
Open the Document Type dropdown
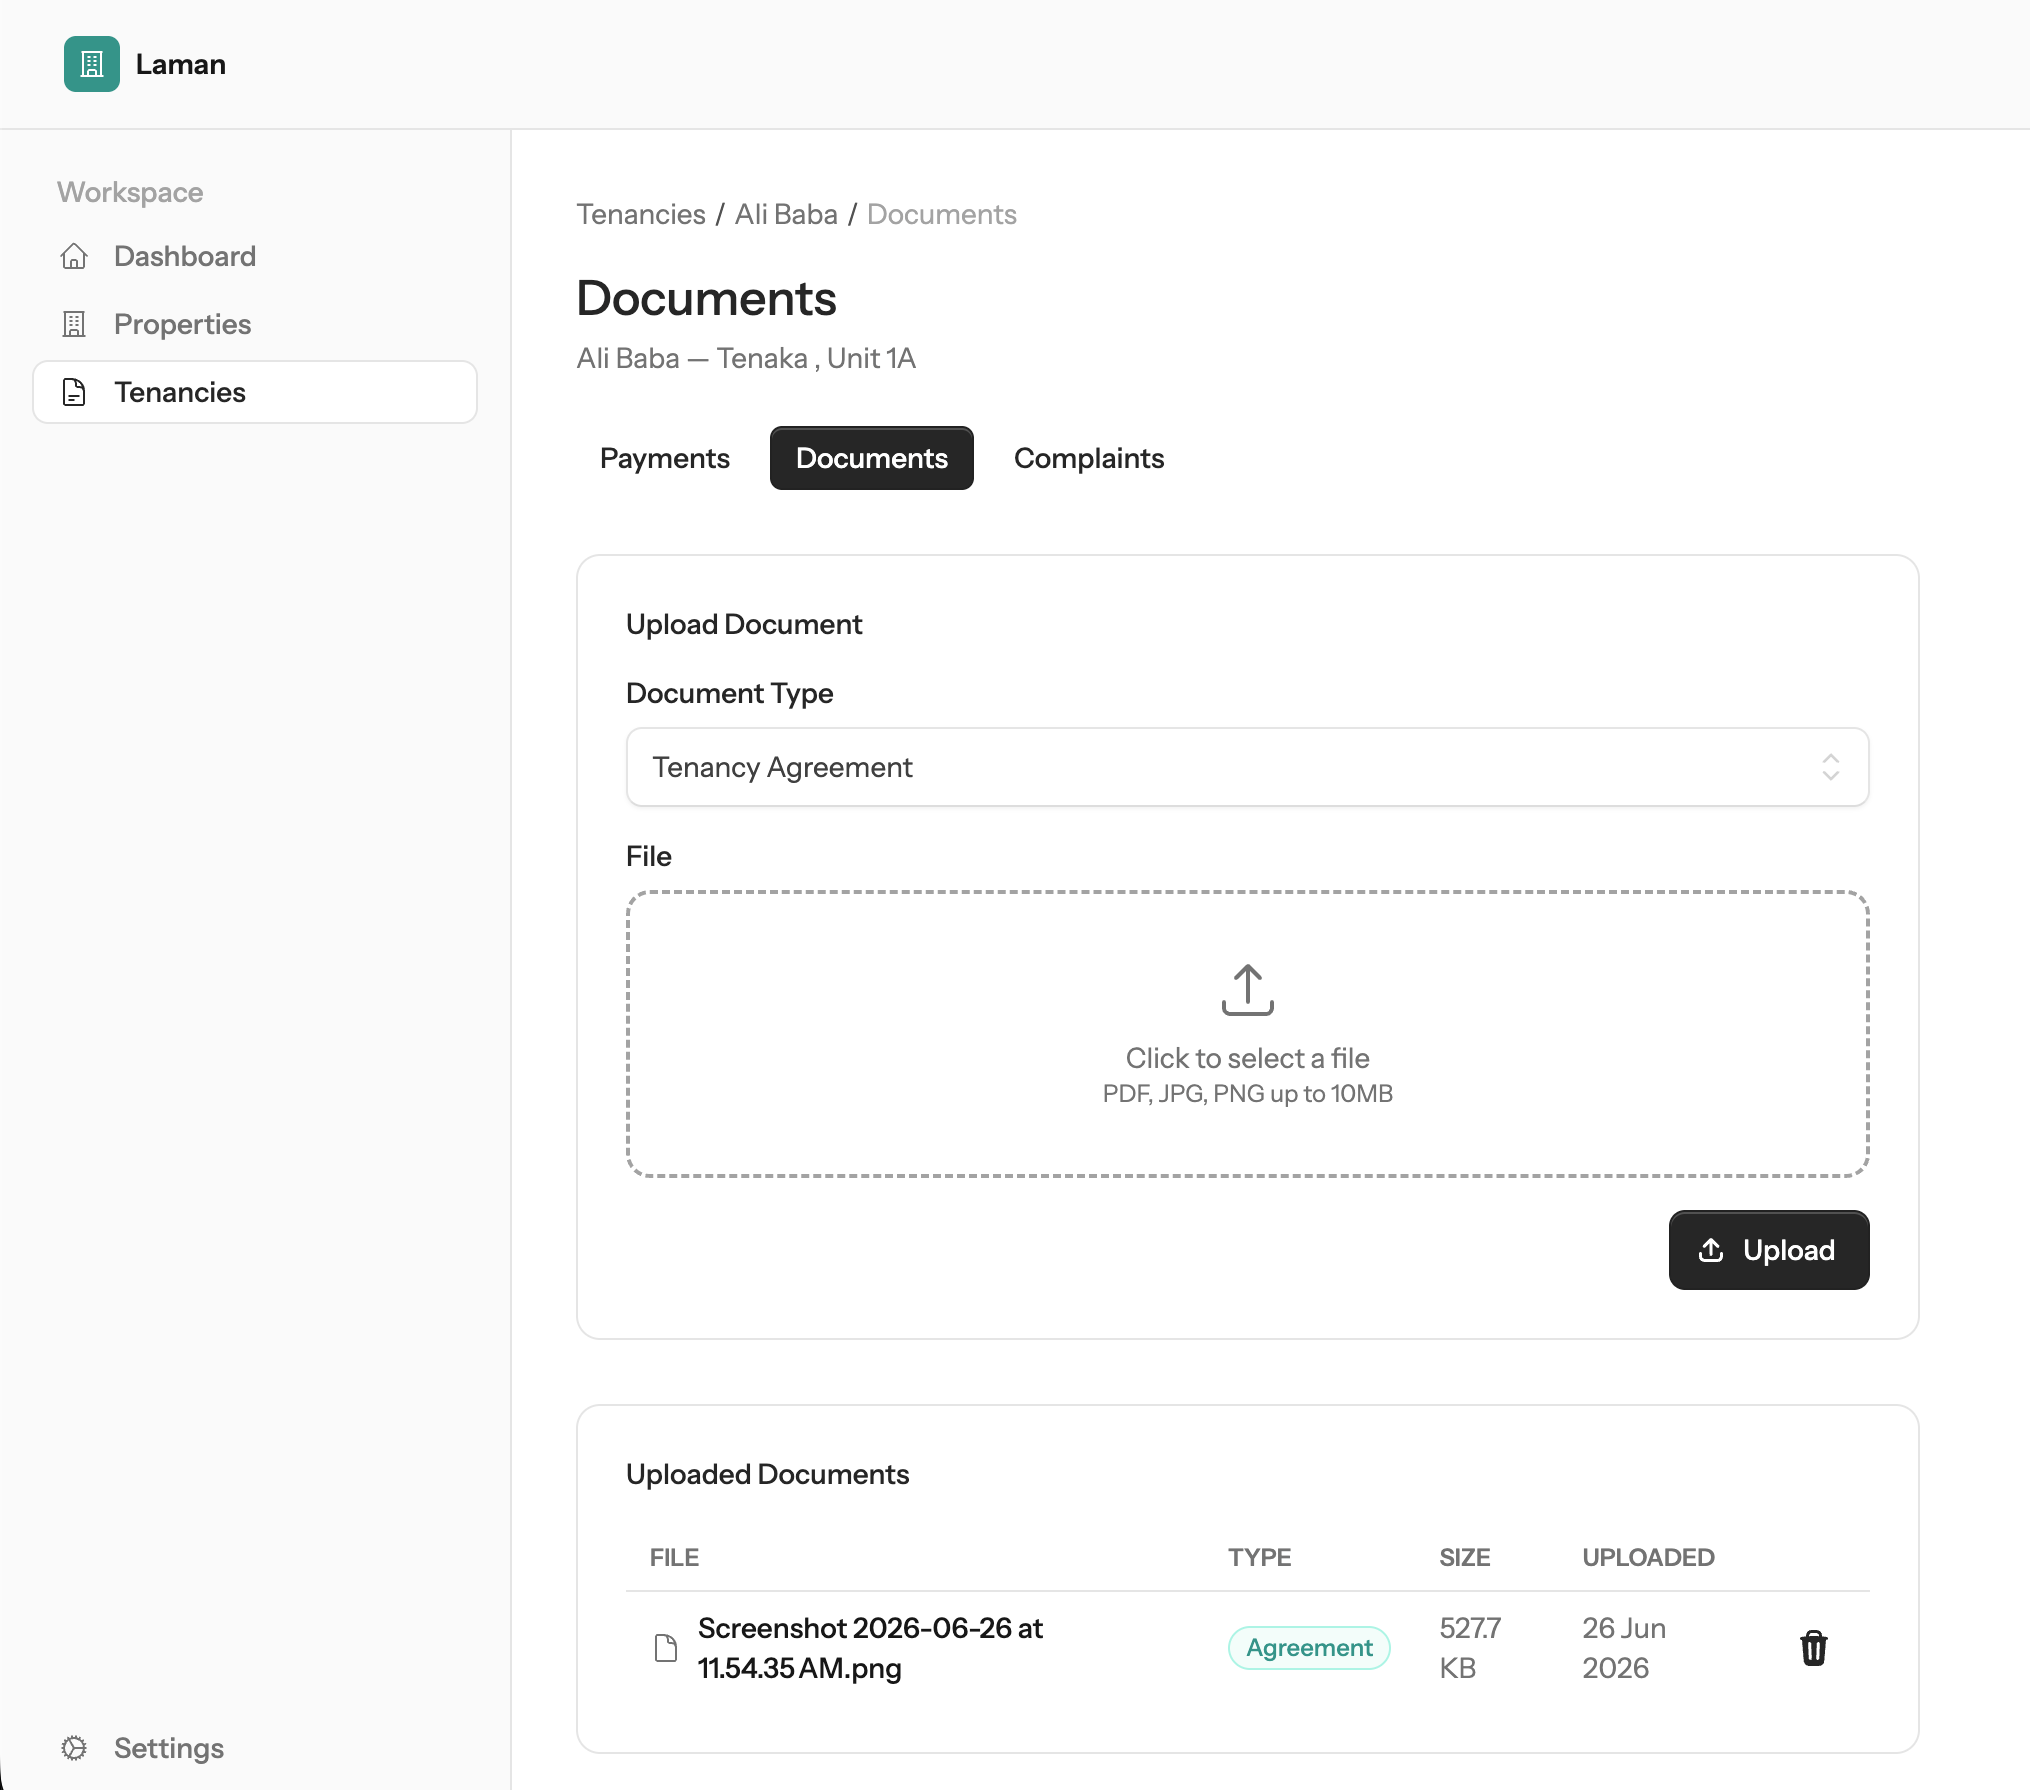[x=1248, y=767]
